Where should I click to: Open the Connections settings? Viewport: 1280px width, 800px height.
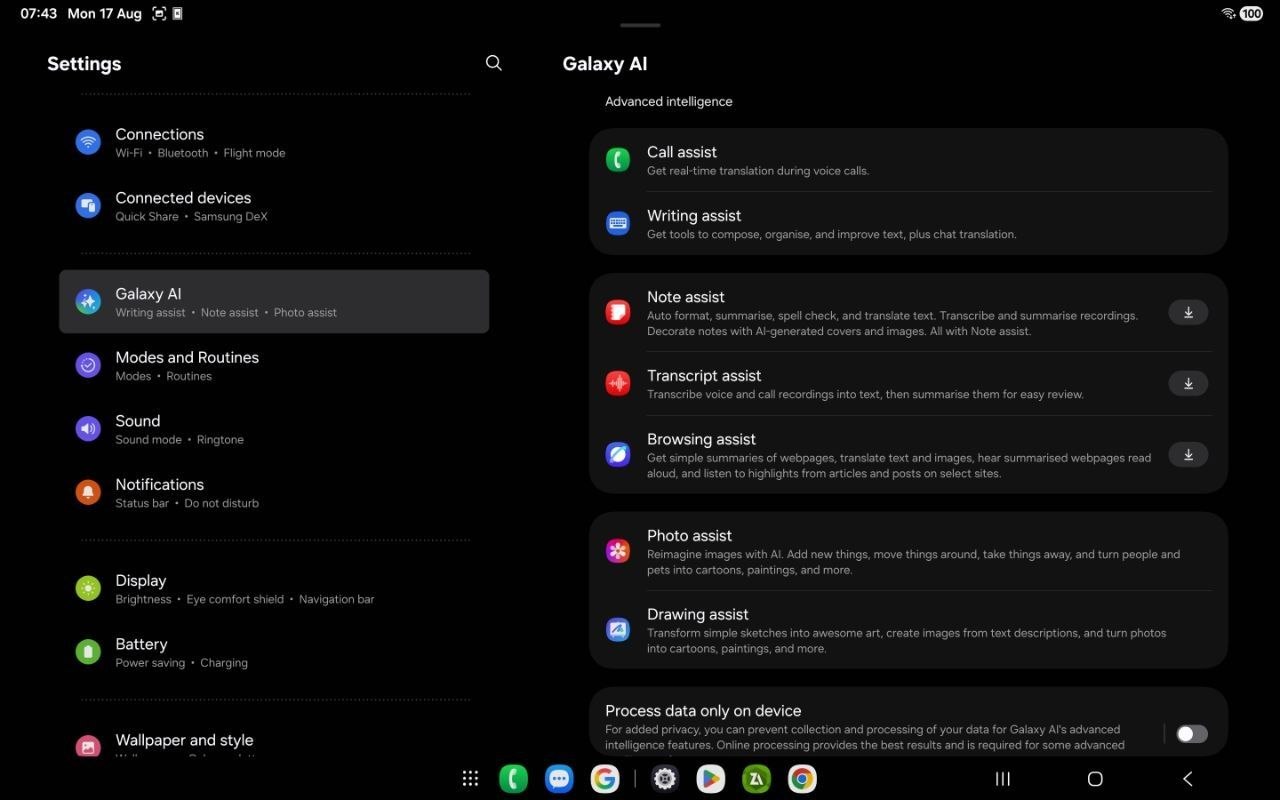[x=274, y=142]
